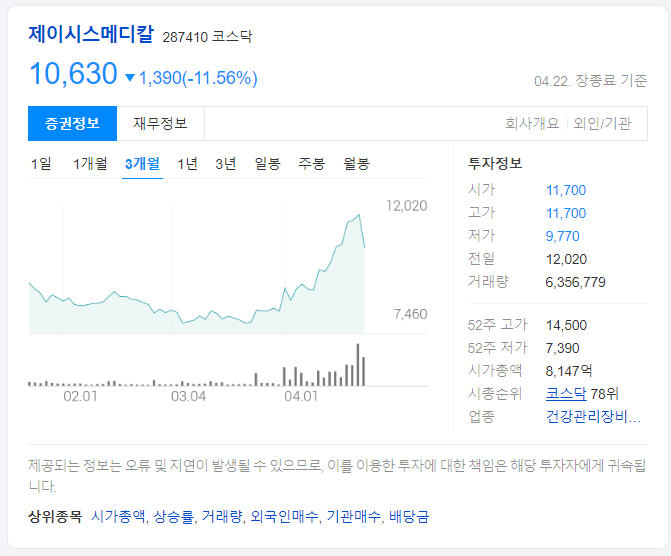Open top stocks by 외국인매수
The height and width of the screenshot is (556, 671).
click(284, 516)
